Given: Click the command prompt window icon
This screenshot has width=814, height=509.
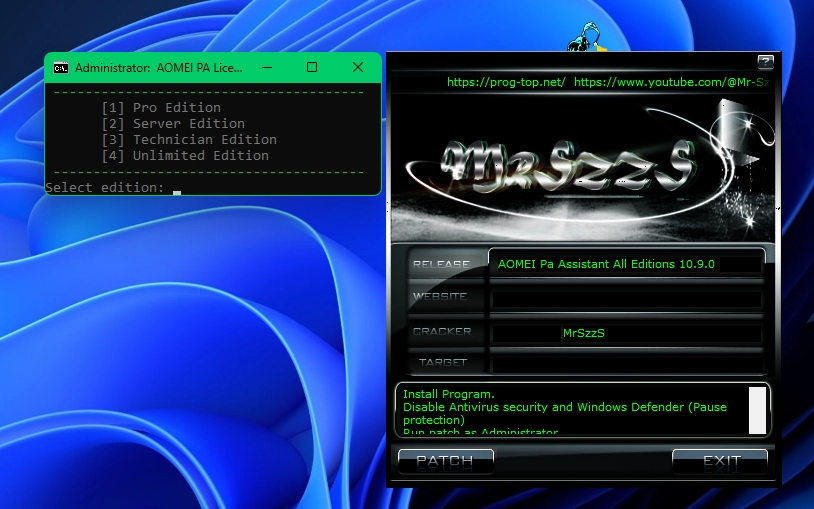Looking at the screenshot, I should pyautogui.click(x=61, y=68).
